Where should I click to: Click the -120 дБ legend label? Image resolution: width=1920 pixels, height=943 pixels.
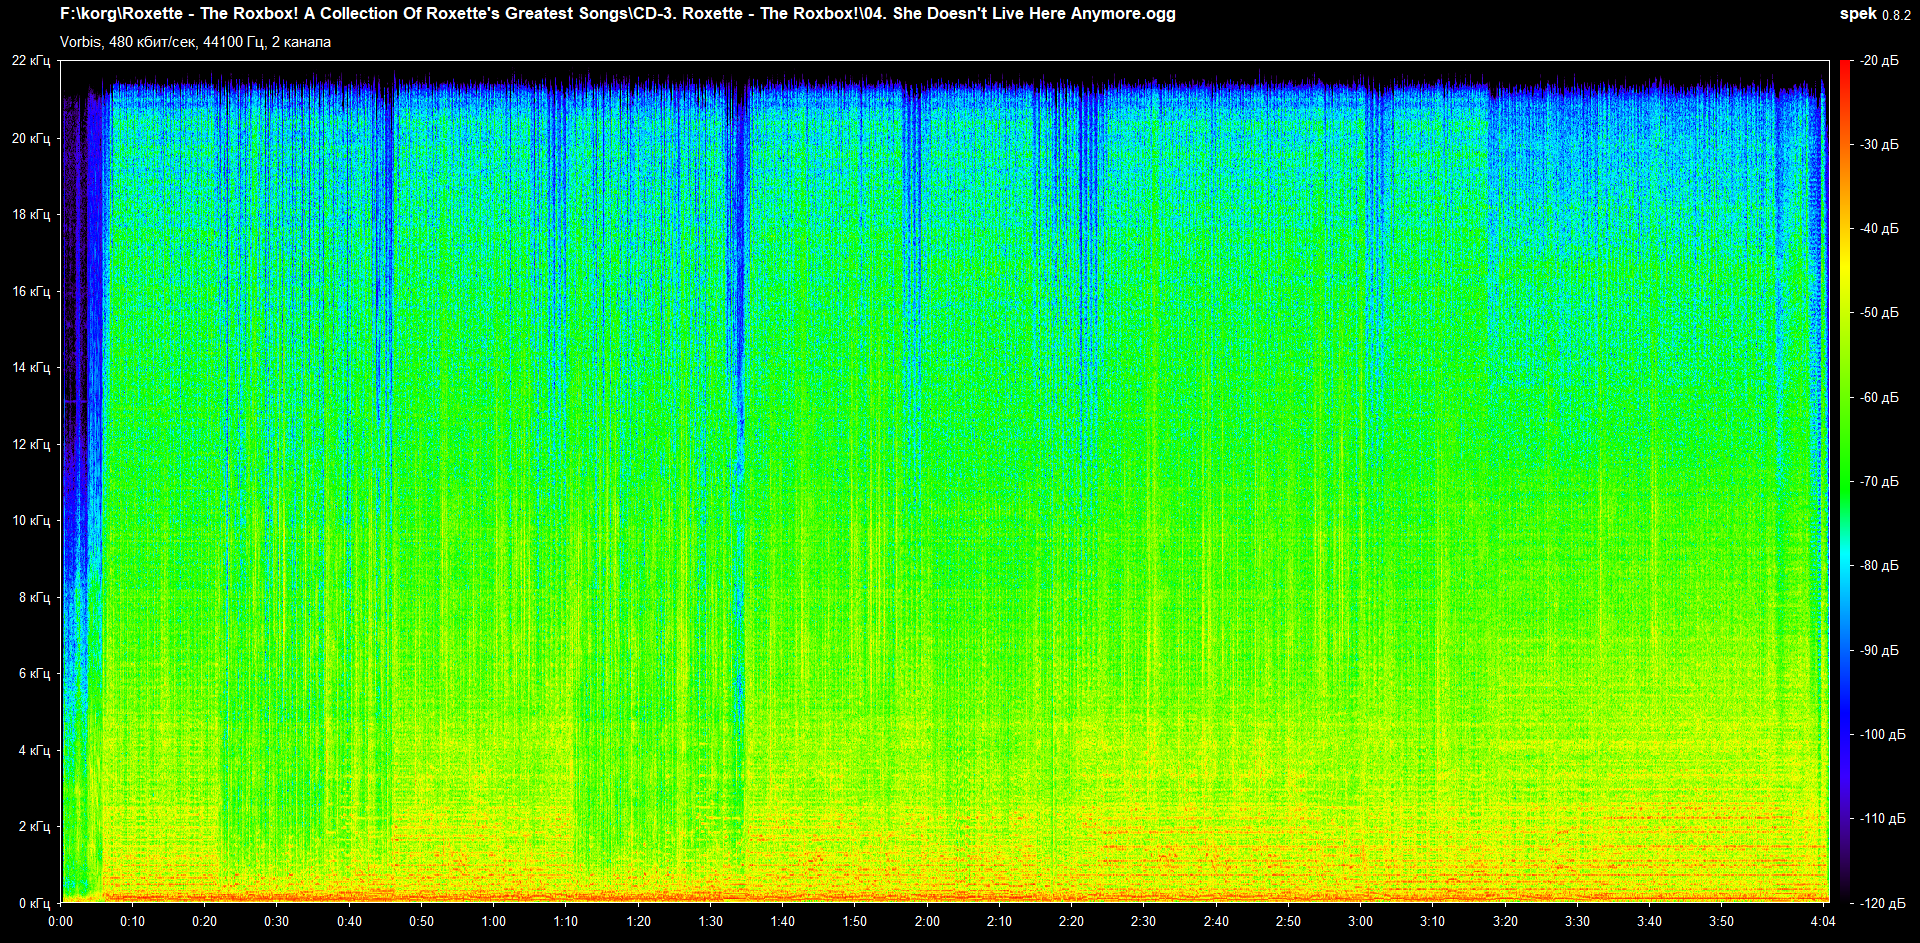pyautogui.click(x=1881, y=903)
